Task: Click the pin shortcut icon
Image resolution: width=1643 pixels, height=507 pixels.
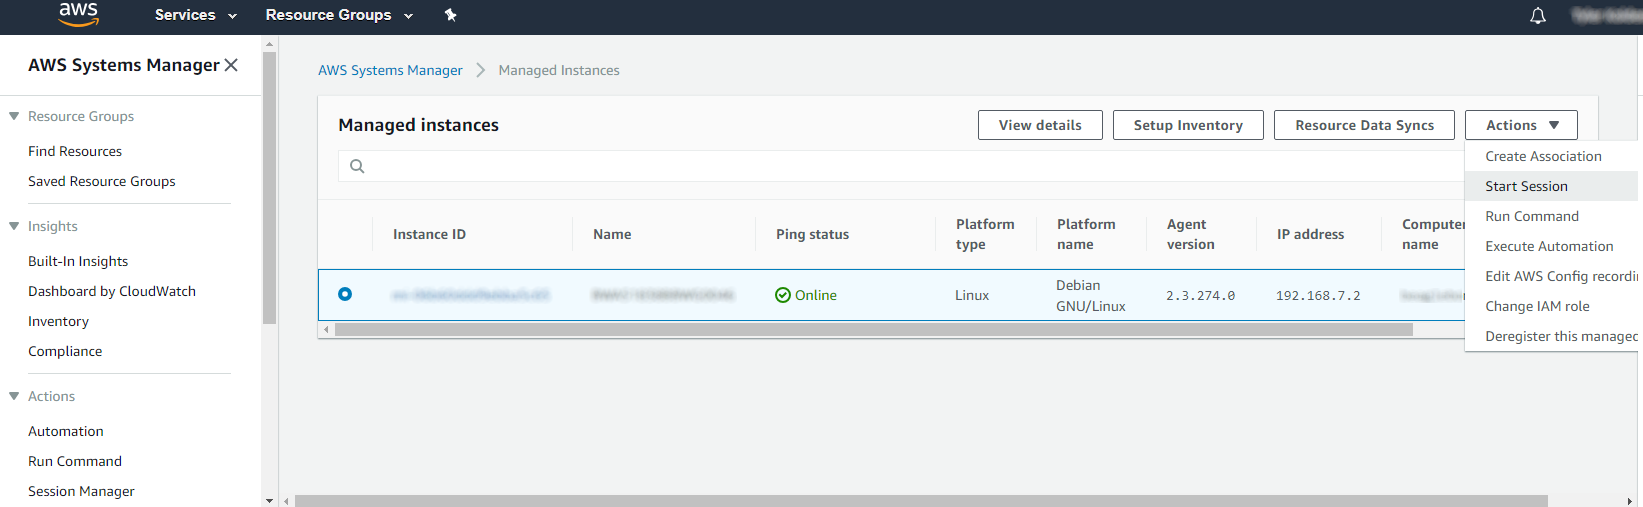Action: coord(450,15)
